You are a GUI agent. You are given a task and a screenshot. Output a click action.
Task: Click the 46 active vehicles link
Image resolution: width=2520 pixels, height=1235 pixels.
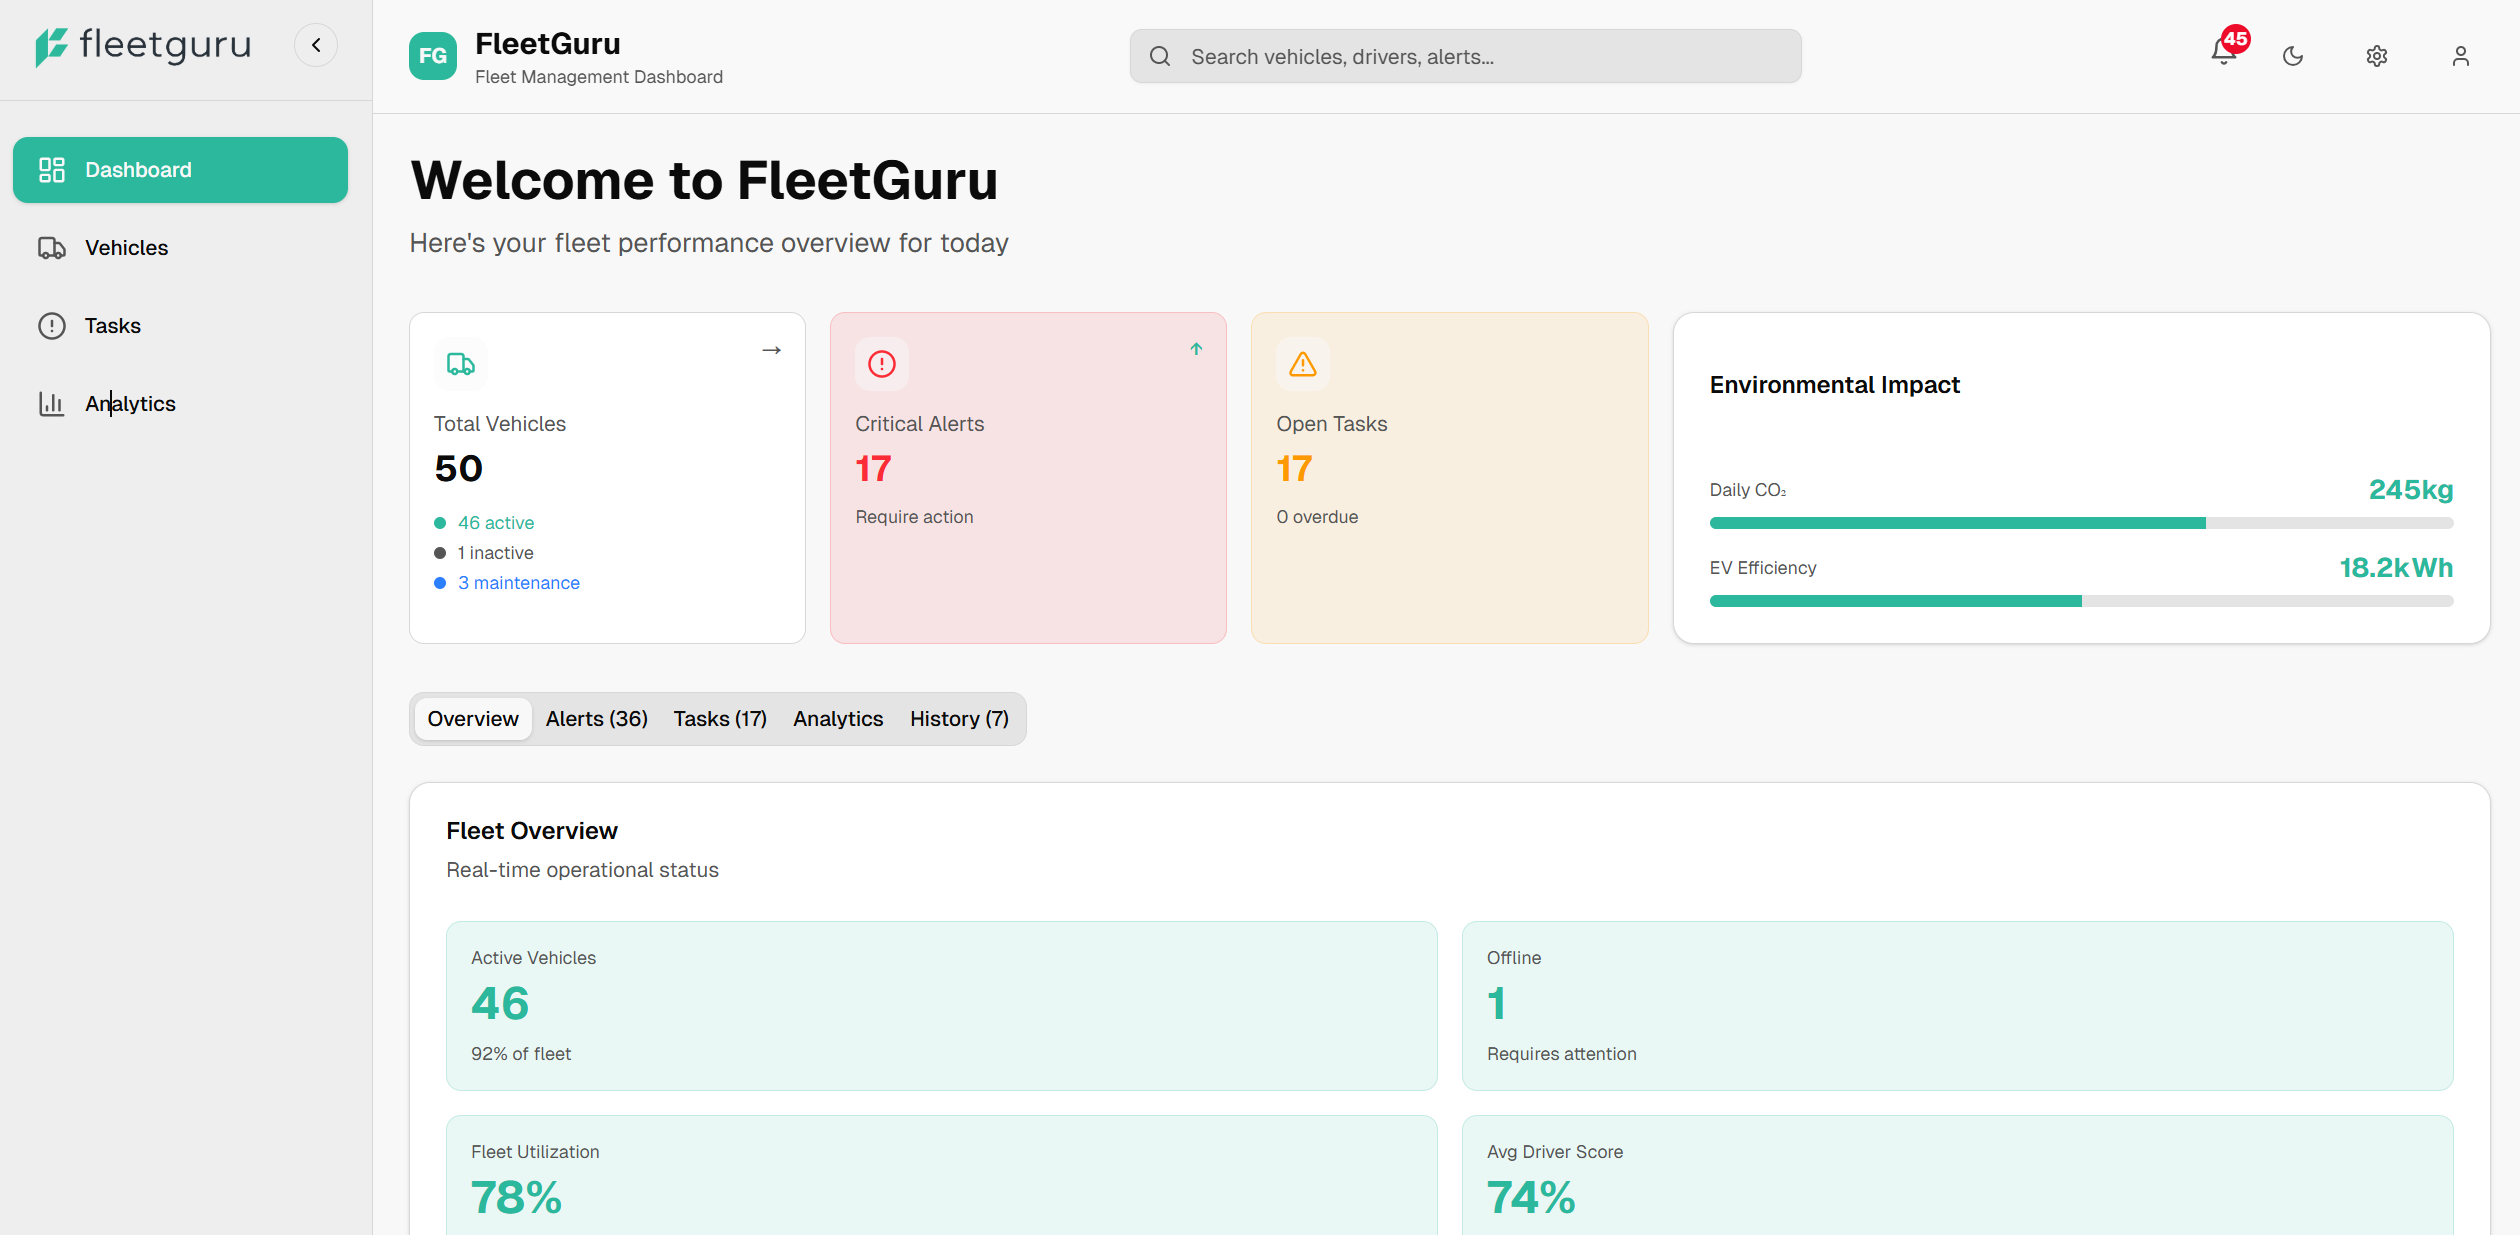(x=496, y=522)
